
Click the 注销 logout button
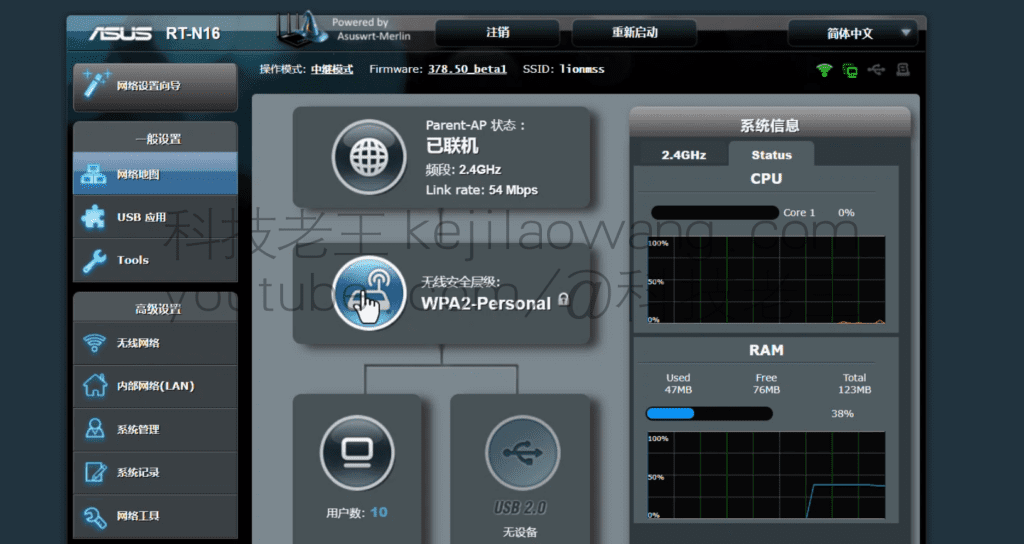tap(498, 33)
